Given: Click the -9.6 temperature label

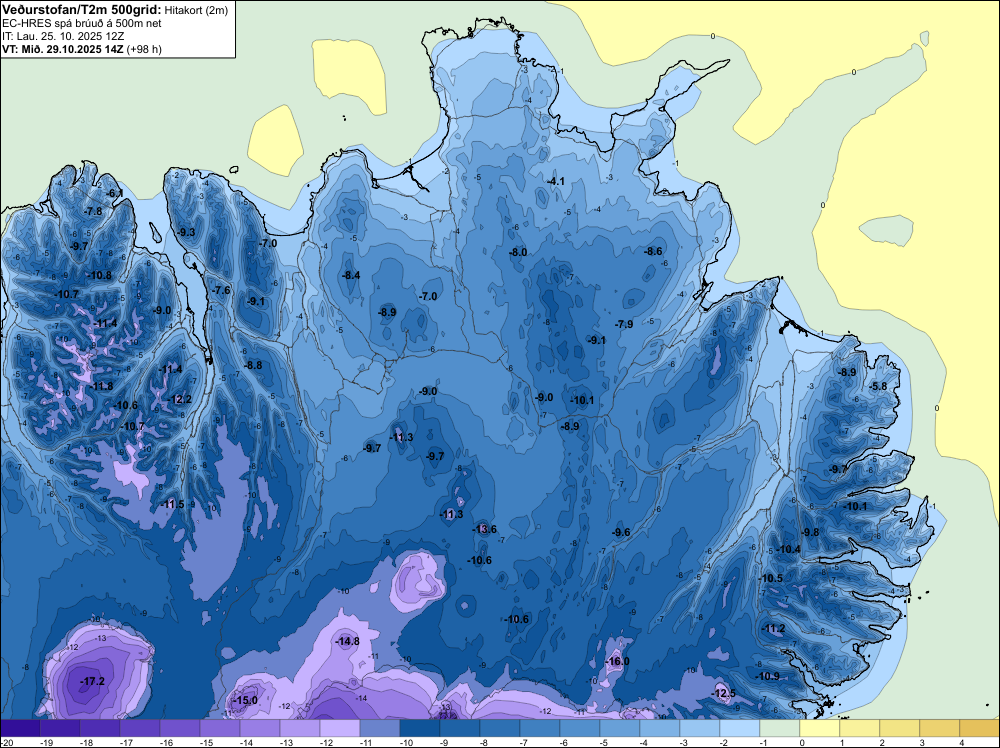Looking at the screenshot, I should pyautogui.click(x=621, y=532).
